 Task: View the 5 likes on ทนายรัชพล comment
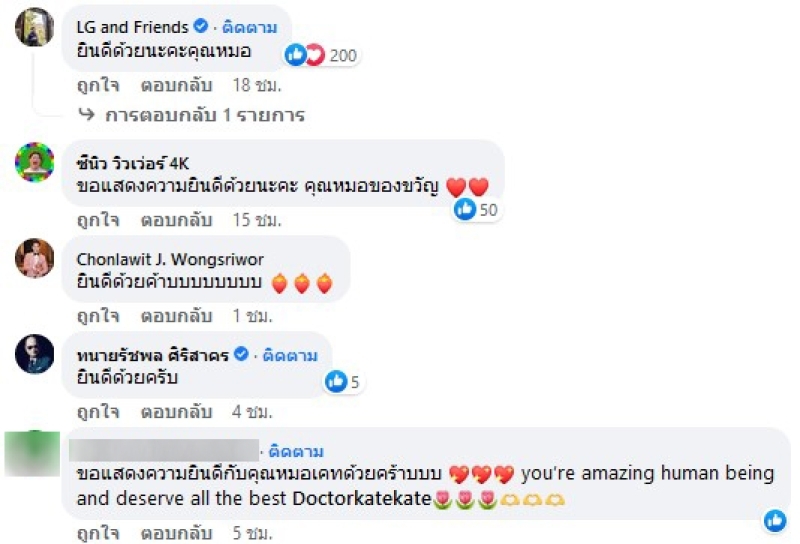coord(343,382)
